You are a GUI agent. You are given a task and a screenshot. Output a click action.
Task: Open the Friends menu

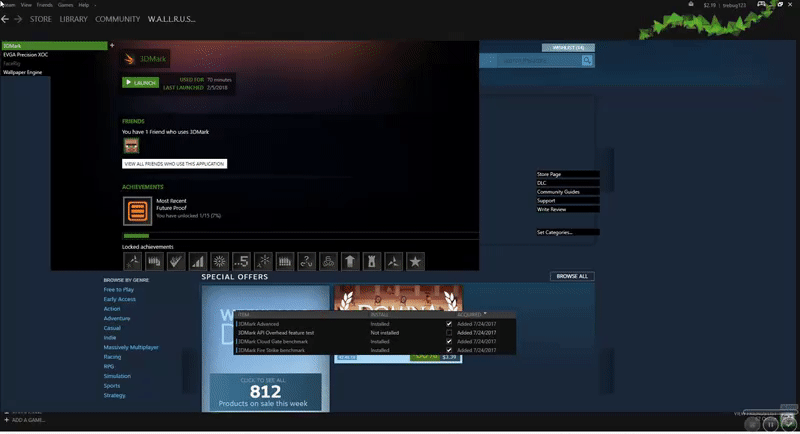[x=44, y=5]
